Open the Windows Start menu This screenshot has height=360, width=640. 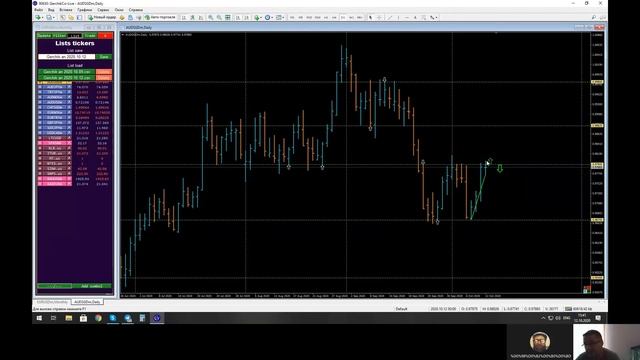(39, 318)
